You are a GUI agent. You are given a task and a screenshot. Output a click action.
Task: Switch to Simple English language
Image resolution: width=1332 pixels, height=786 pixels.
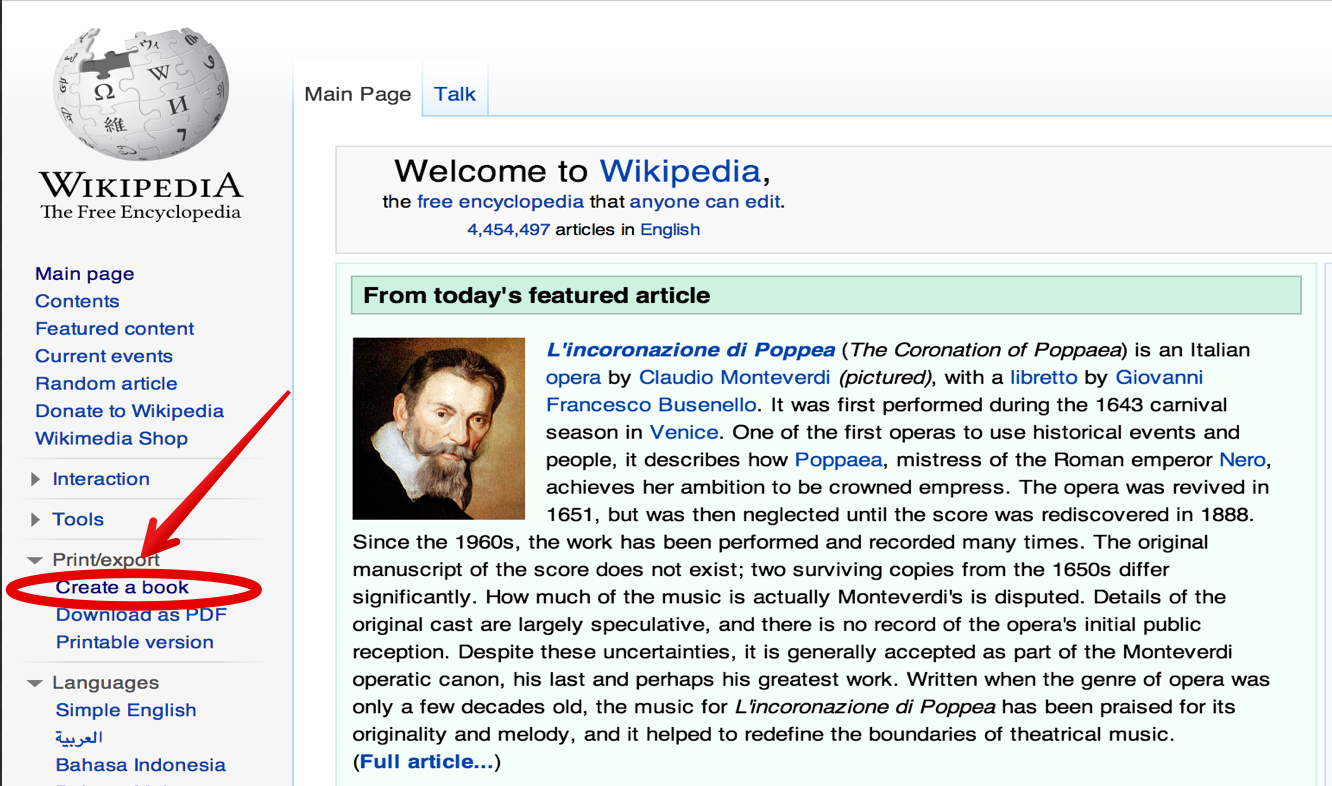coord(126,710)
